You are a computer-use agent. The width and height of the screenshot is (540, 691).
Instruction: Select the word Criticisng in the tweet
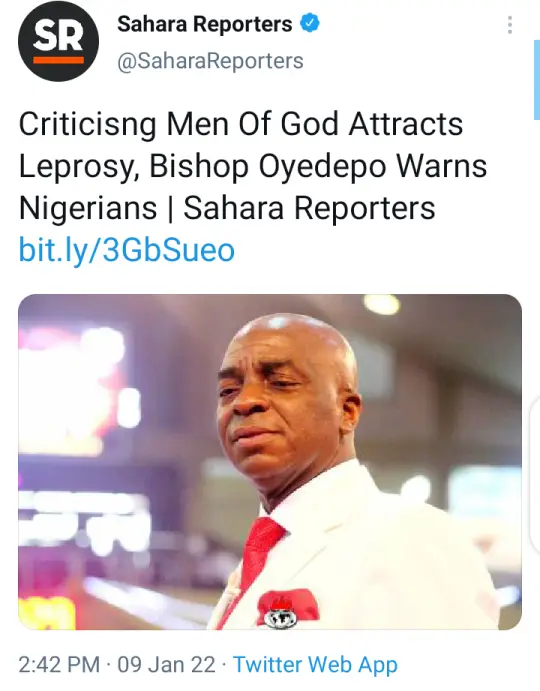(87, 125)
